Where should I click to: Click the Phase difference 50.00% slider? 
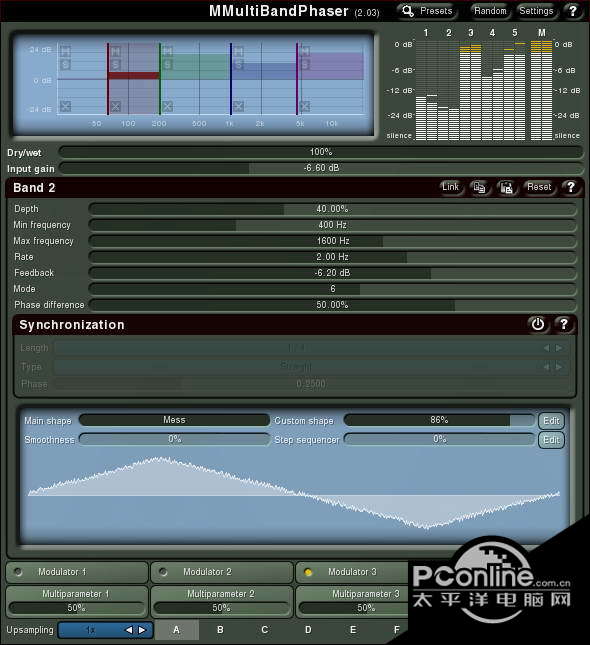tap(332, 305)
